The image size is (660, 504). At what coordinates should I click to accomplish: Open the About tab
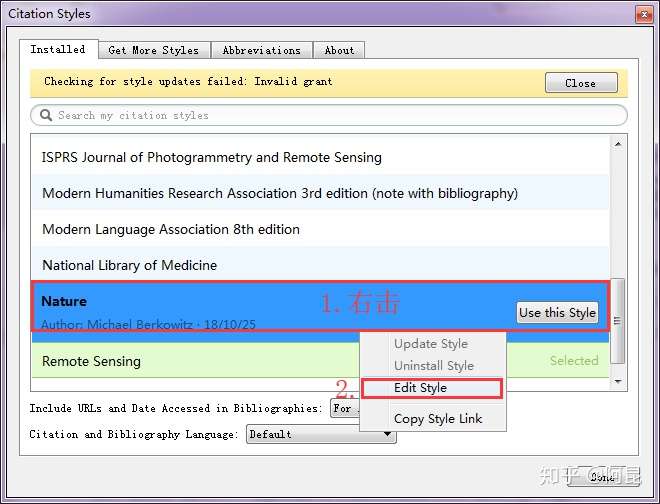pos(339,51)
